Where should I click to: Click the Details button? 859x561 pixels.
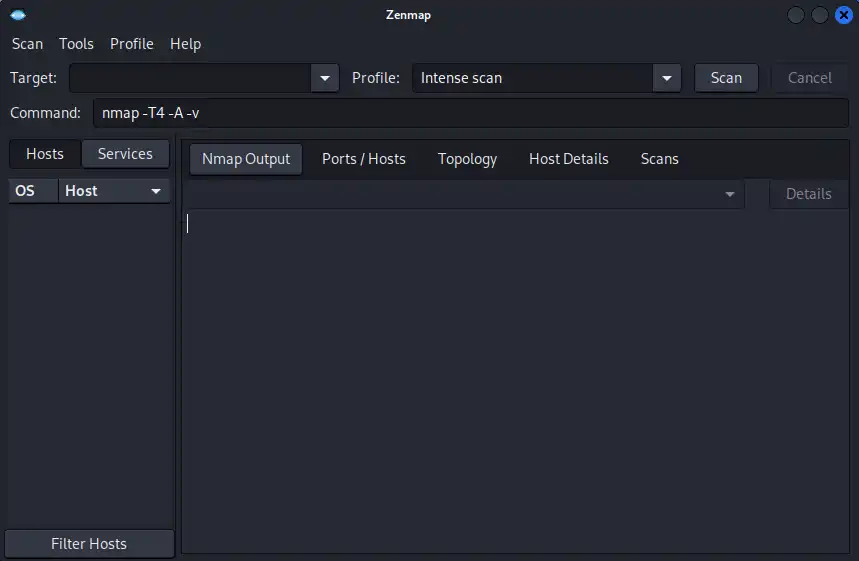tap(809, 194)
